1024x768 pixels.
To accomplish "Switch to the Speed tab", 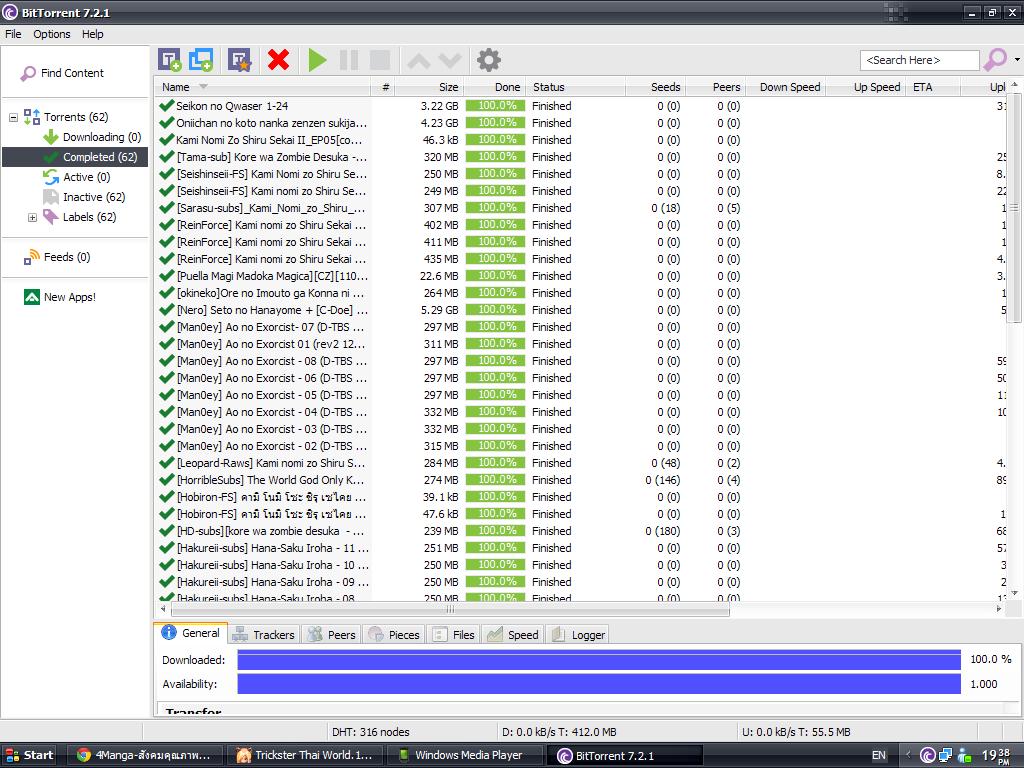I will (x=513, y=635).
